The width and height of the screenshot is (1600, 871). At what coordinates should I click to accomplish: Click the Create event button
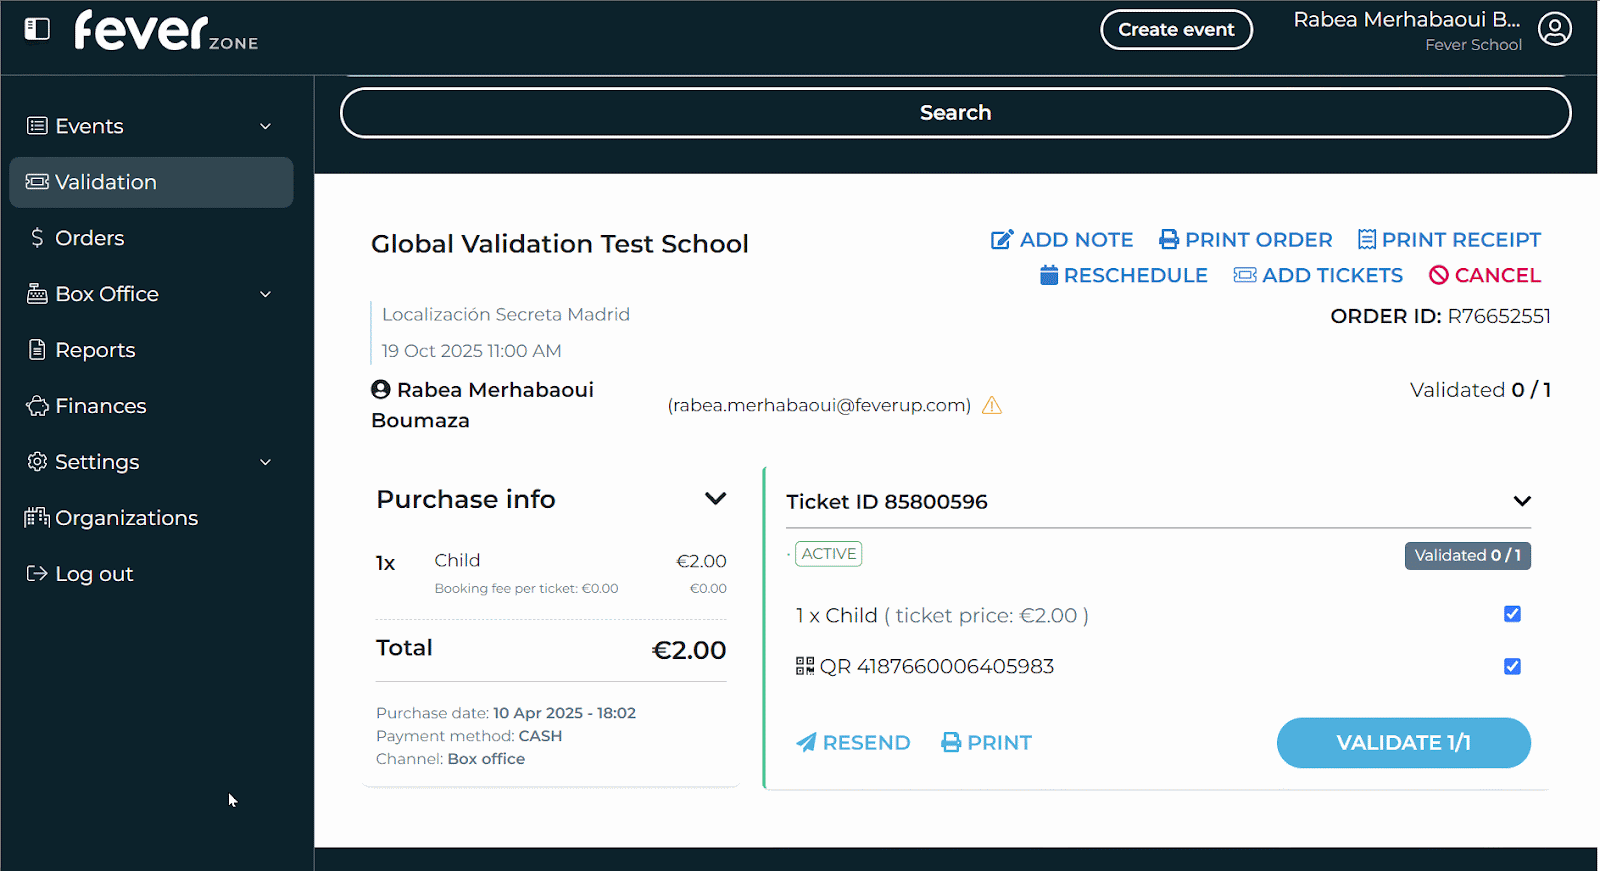(x=1176, y=30)
